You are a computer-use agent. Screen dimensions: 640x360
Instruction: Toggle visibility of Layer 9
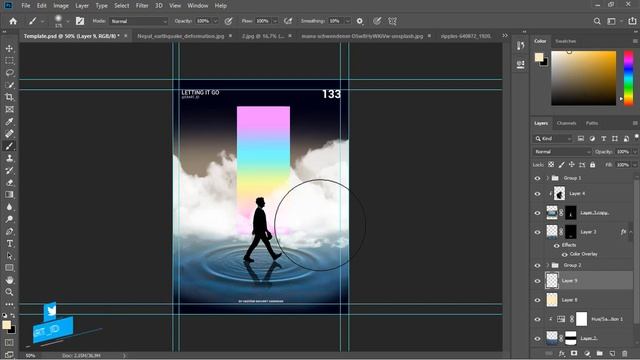coord(538,281)
